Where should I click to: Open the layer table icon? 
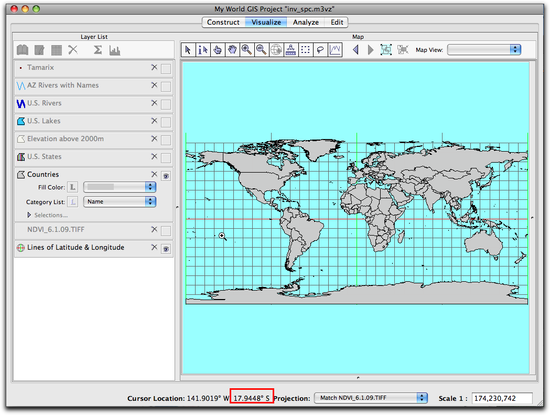click(x=56, y=50)
